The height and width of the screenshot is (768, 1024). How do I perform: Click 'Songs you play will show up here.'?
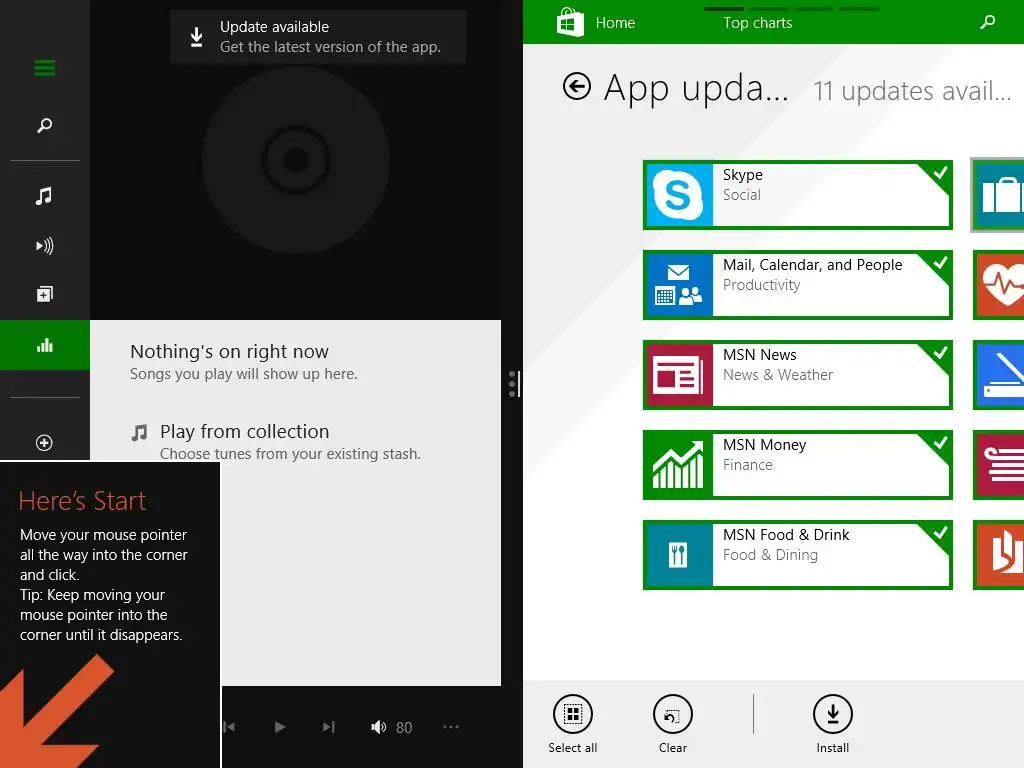[x=244, y=374]
